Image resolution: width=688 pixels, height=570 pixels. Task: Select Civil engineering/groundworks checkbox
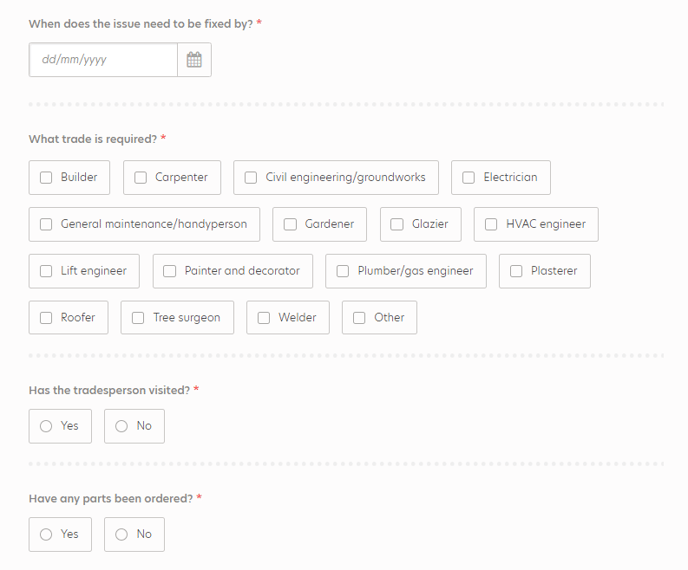pos(251,177)
